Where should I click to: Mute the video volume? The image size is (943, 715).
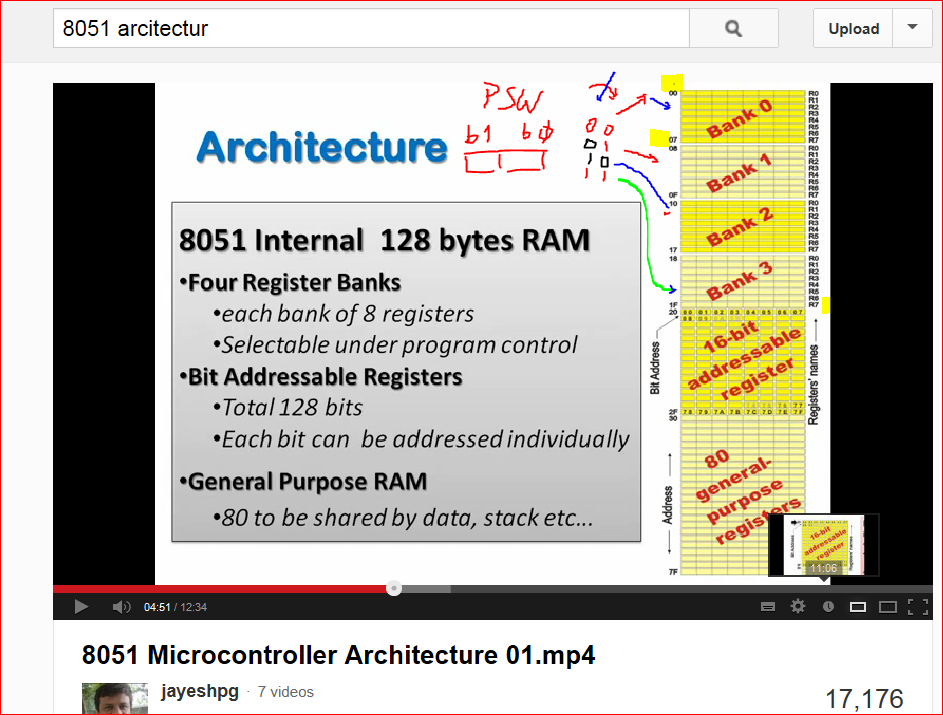[x=121, y=607]
